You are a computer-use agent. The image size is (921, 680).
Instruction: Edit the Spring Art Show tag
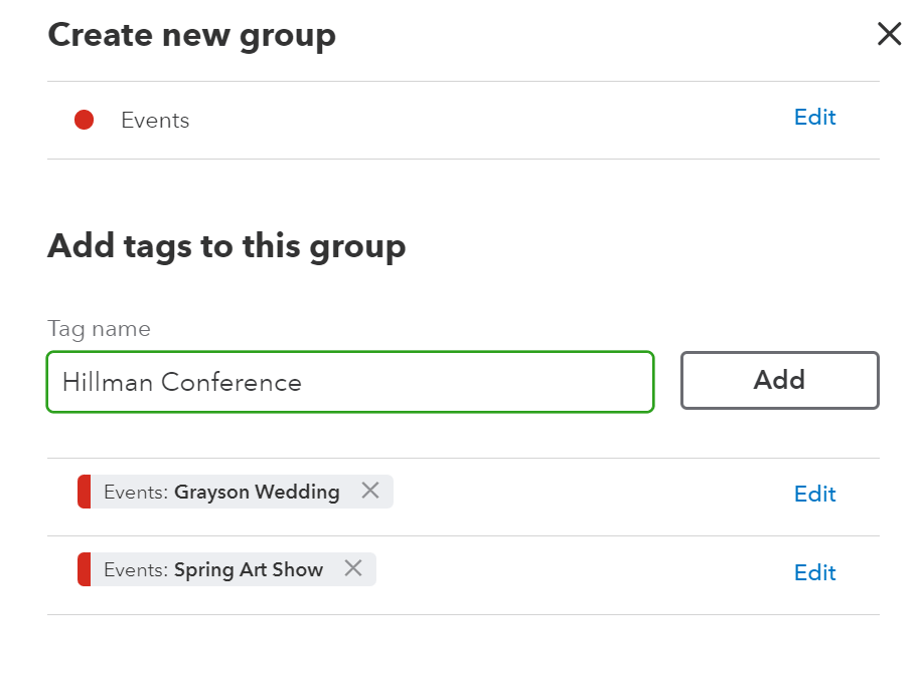[814, 572]
